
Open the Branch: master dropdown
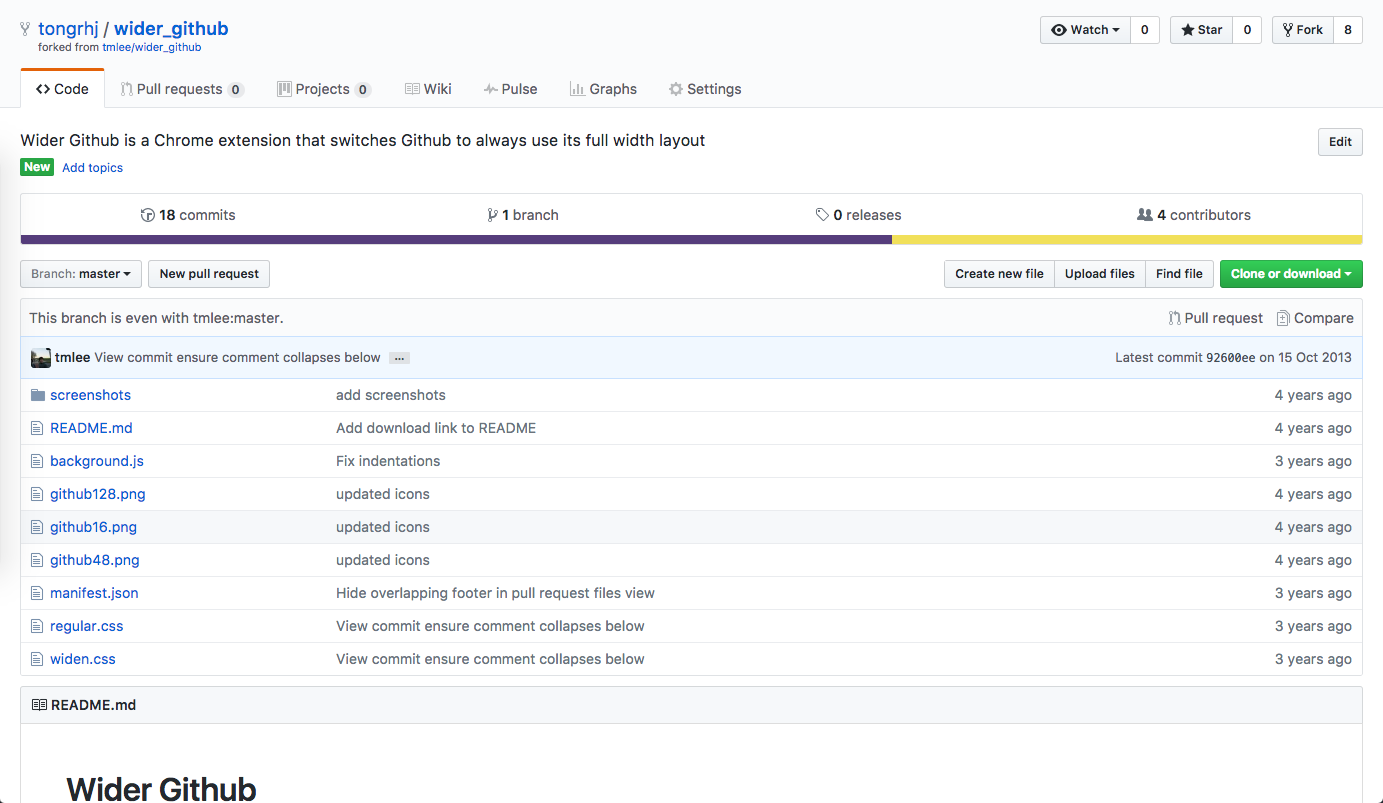[81, 274]
